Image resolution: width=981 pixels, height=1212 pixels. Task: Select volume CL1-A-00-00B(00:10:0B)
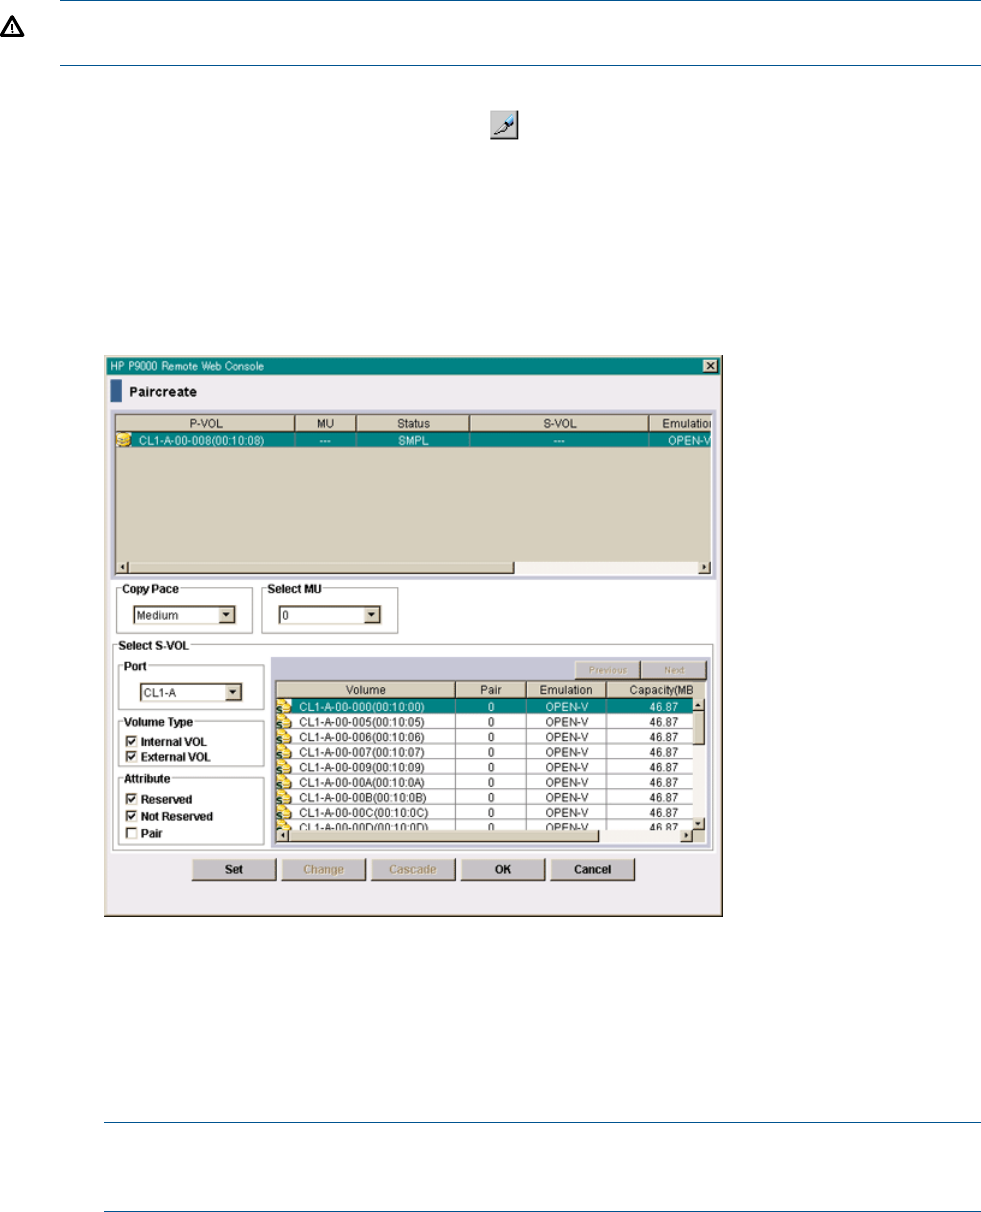click(484, 797)
